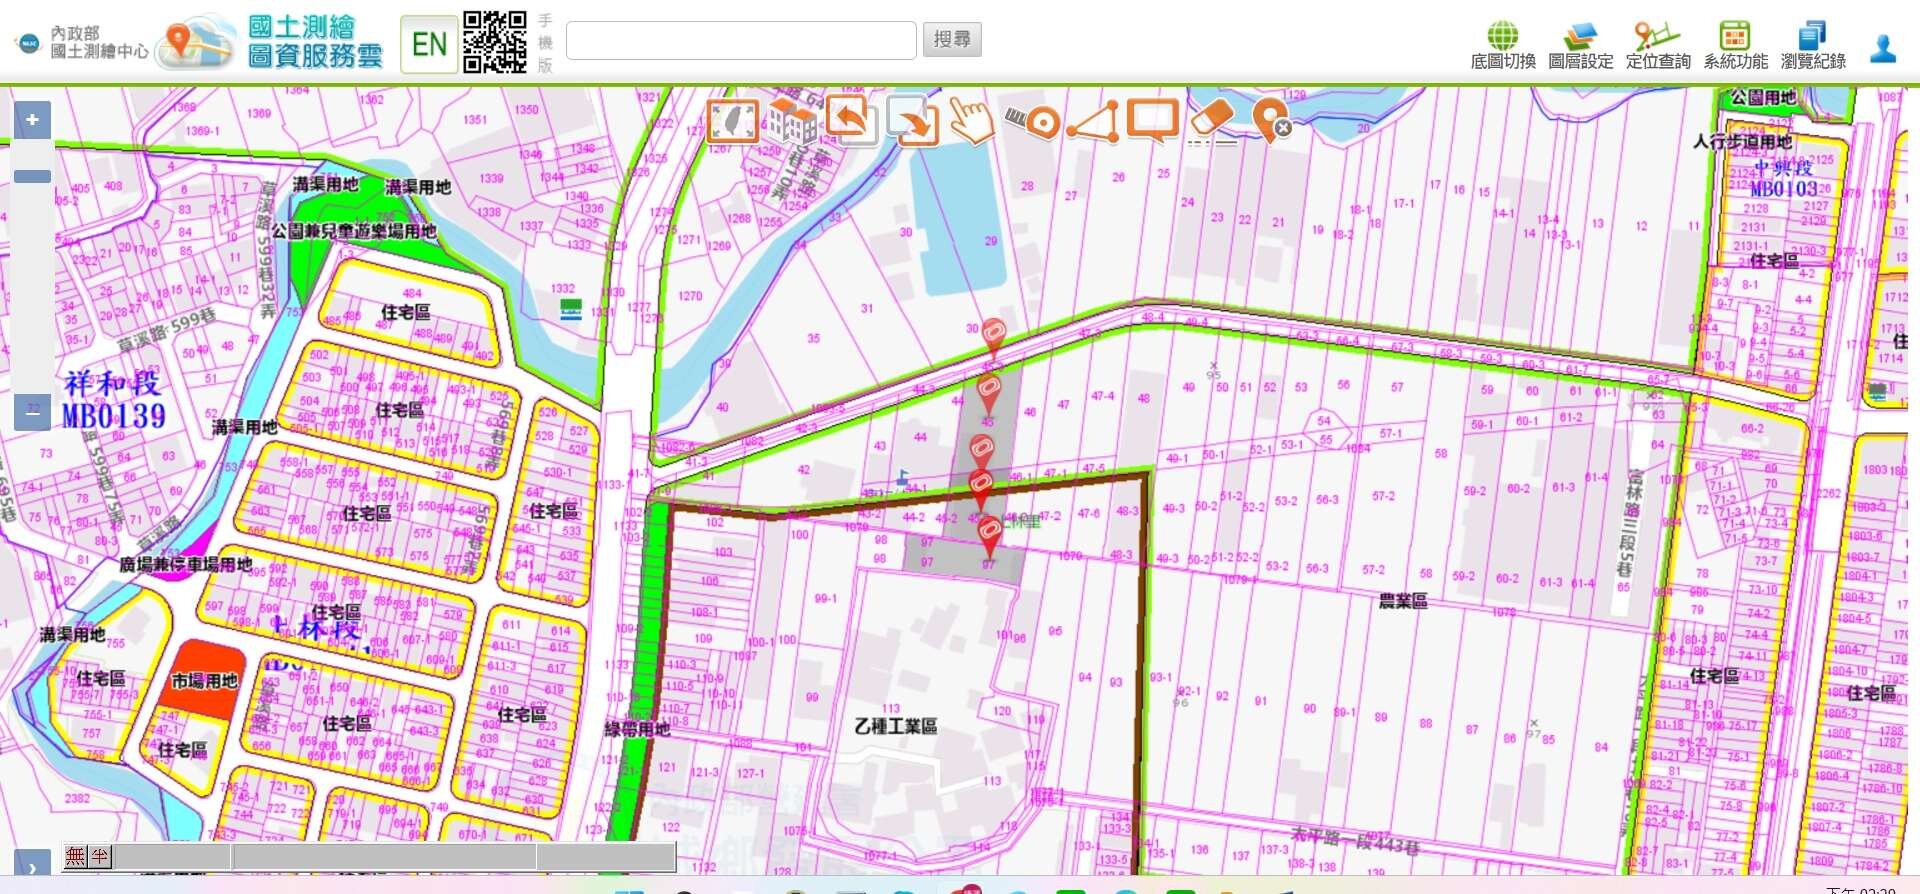Viewport: 1920px width, 894px height.
Task: Open the 圖層設定 layer settings menu
Action: (x=1580, y=45)
